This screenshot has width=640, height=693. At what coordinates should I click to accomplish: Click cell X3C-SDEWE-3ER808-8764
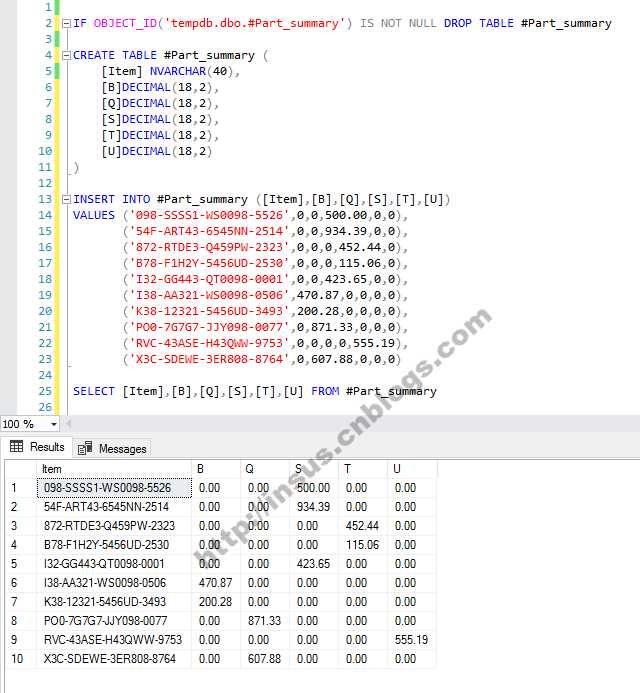click(114, 659)
